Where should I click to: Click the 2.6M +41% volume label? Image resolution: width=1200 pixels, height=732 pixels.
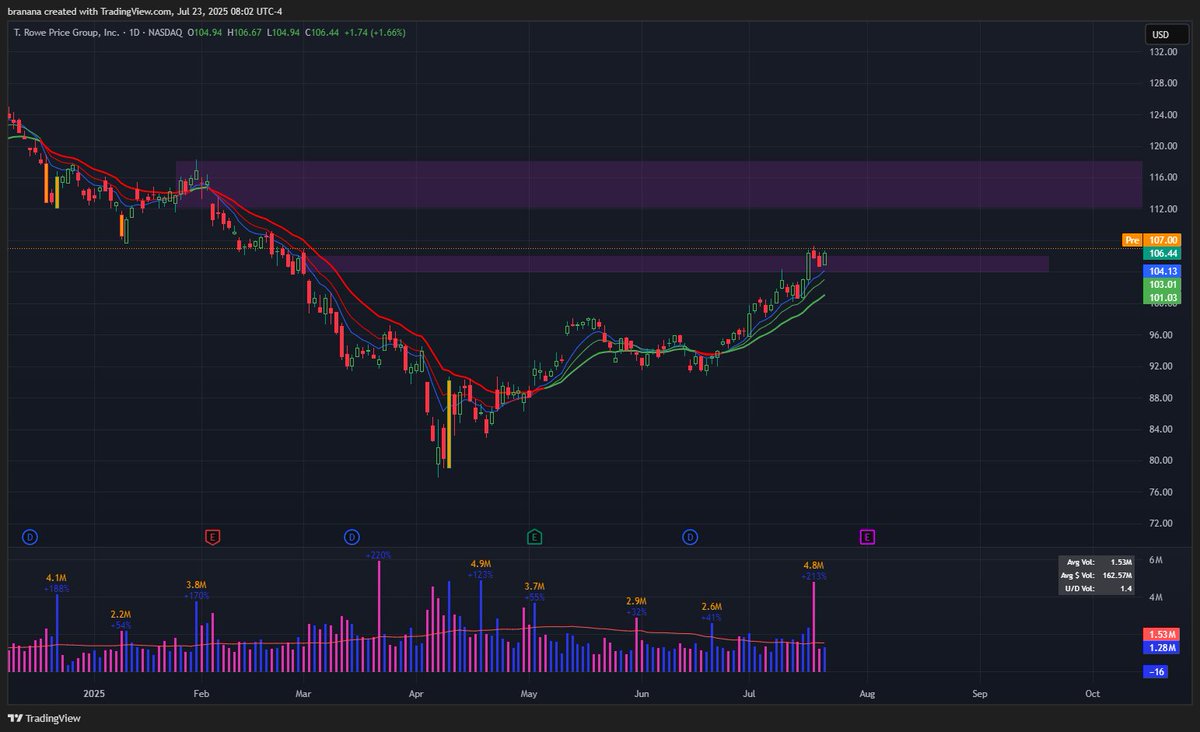(x=711, y=612)
